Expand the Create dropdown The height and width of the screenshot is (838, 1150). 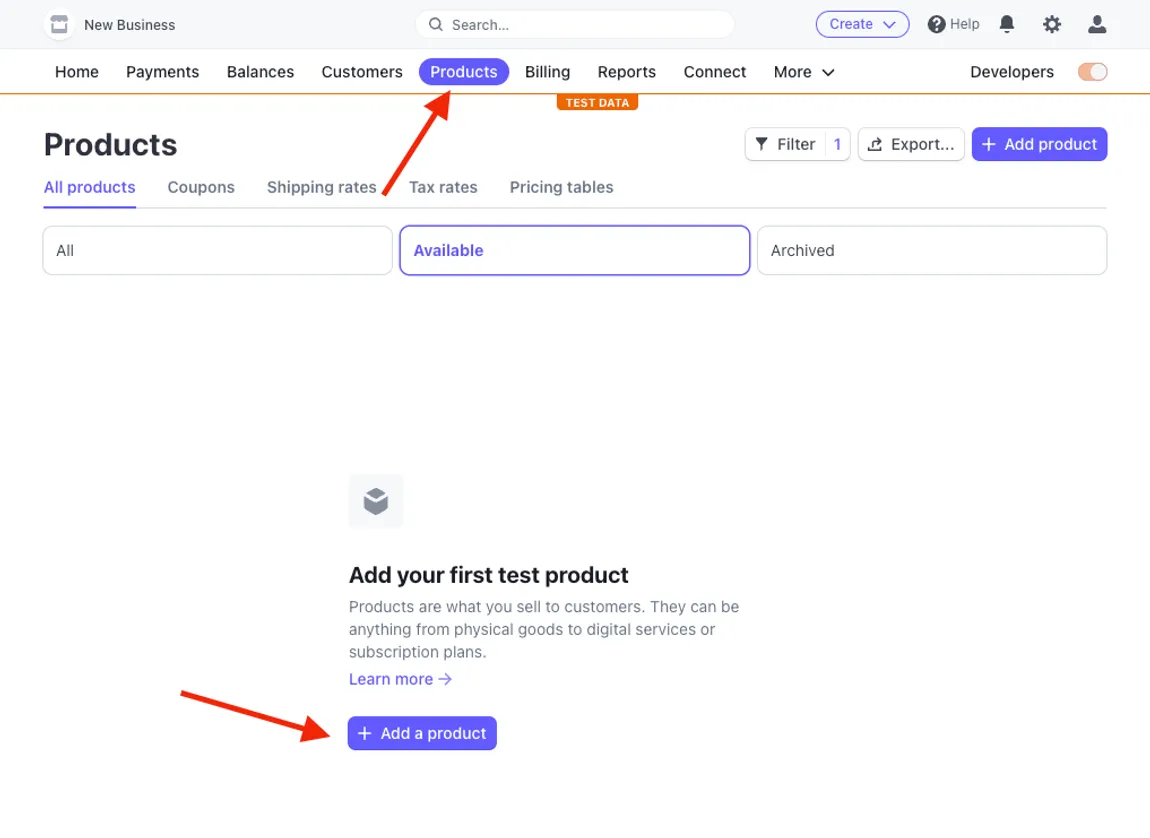tap(862, 24)
